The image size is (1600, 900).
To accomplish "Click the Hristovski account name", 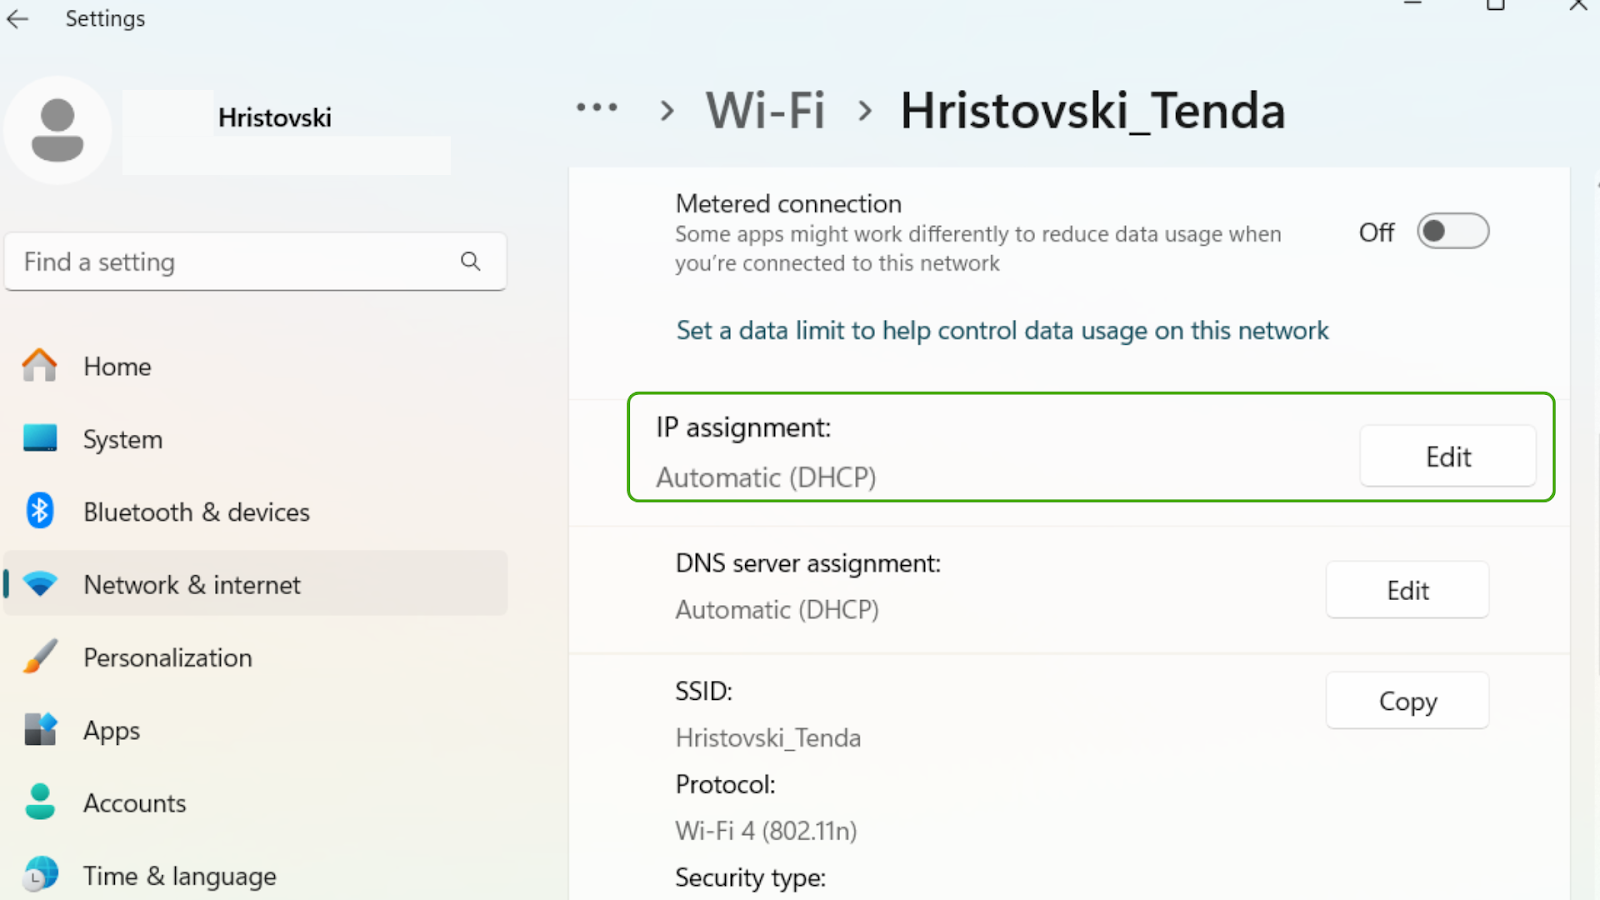I will coord(275,118).
